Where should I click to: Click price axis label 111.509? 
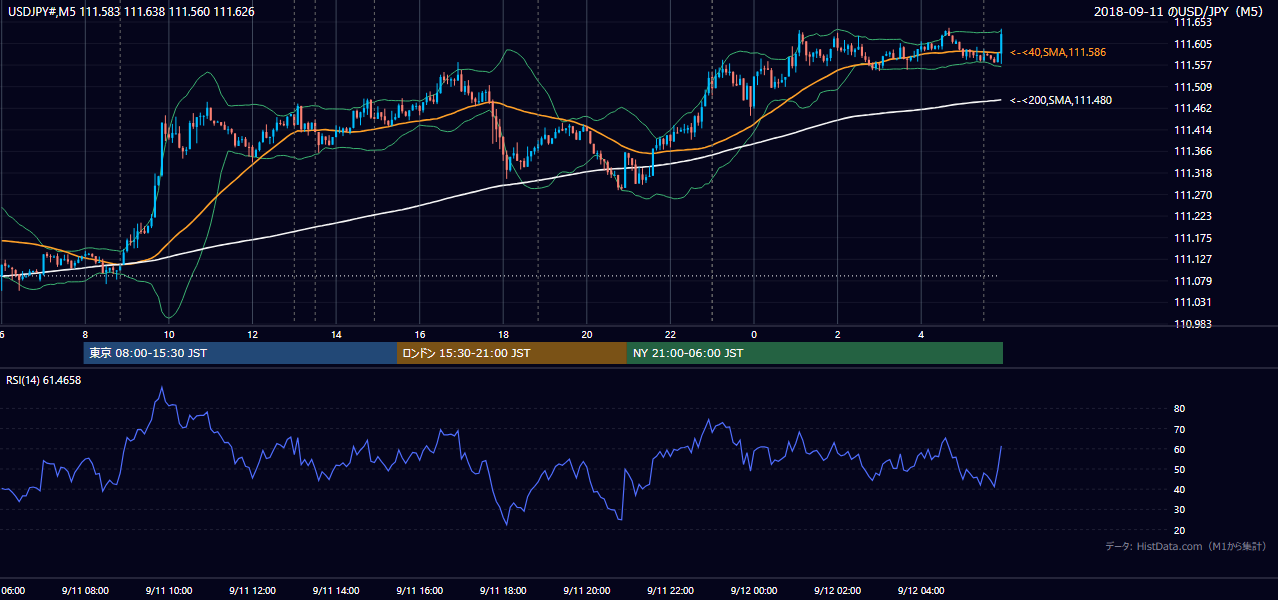(1193, 88)
